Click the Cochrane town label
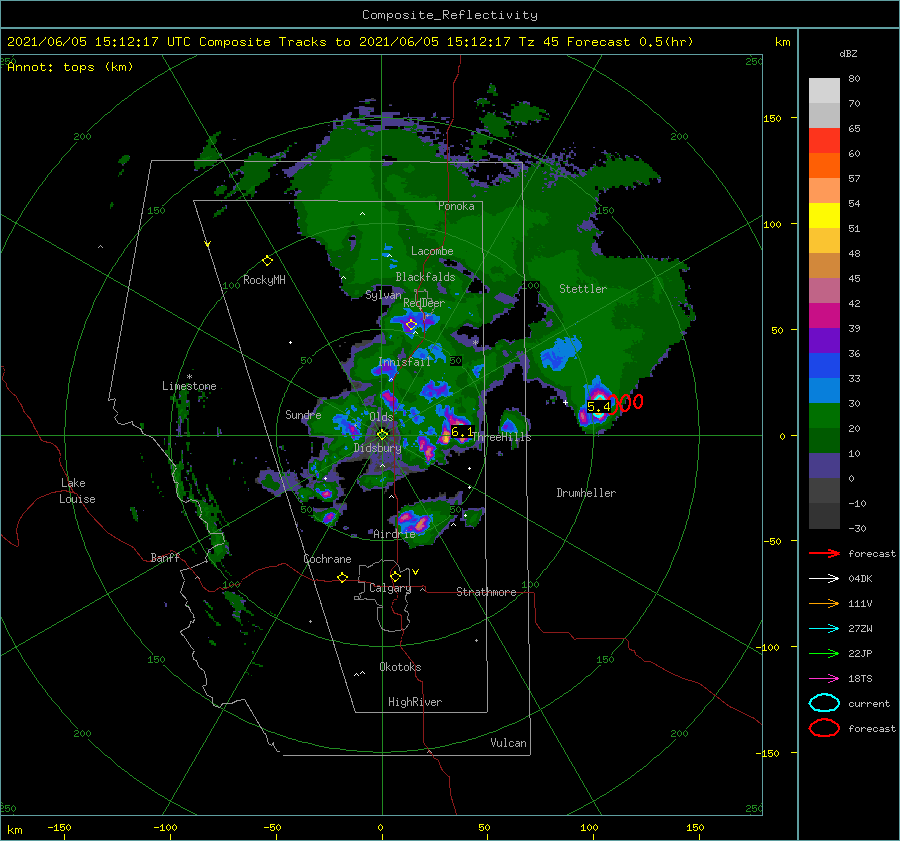Screen dimensions: 900x841 coord(327,559)
